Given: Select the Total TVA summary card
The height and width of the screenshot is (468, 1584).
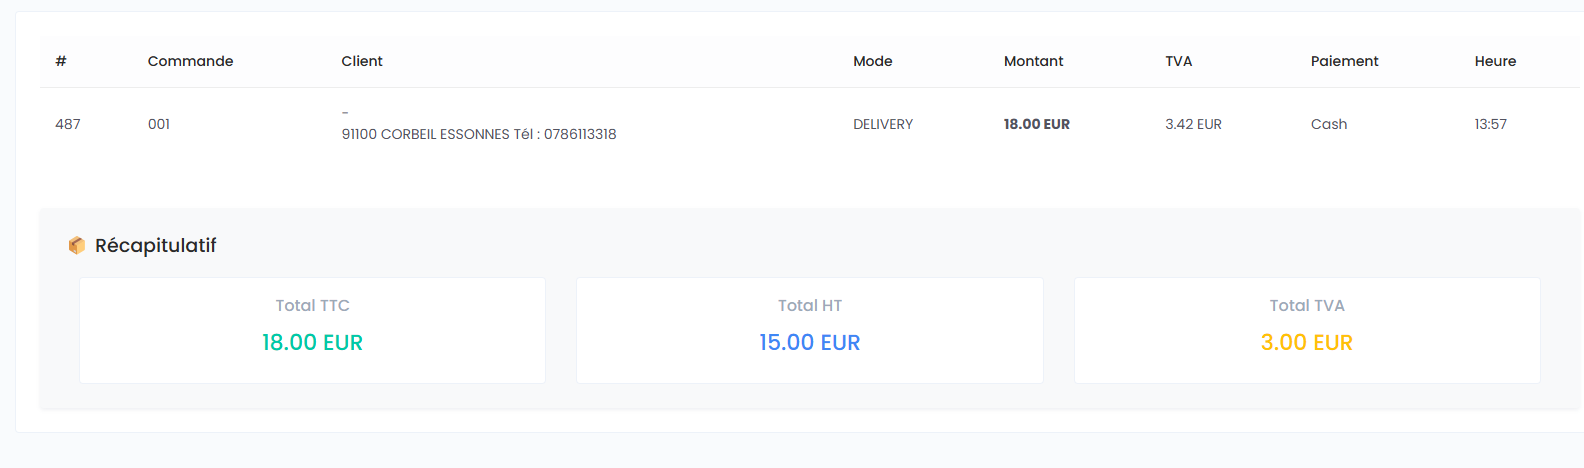Looking at the screenshot, I should click(1306, 330).
